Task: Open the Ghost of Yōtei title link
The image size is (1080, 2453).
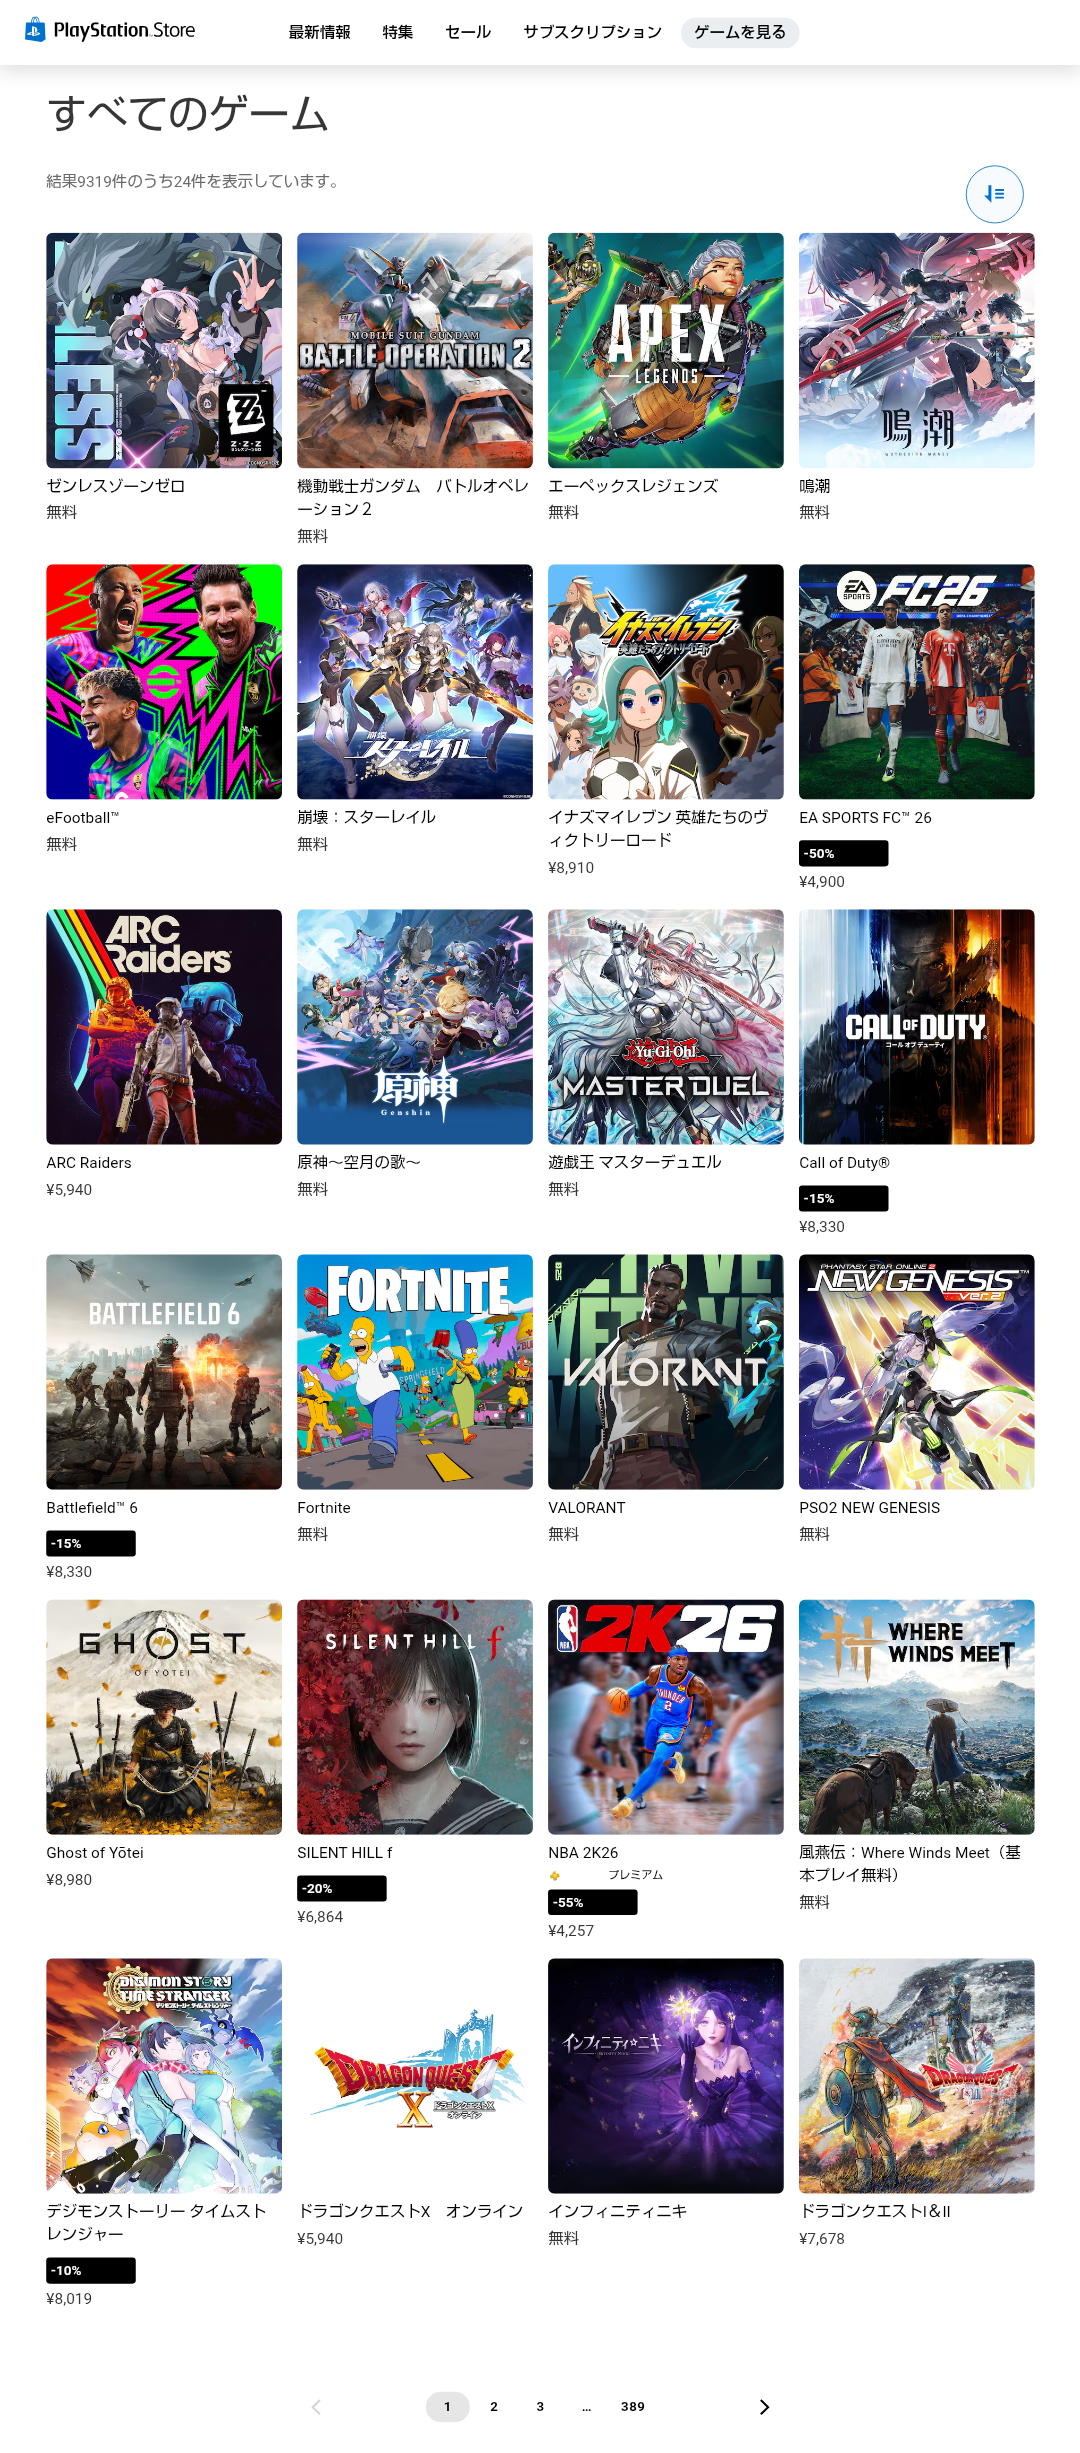Action: click(x=95, y=1853)
